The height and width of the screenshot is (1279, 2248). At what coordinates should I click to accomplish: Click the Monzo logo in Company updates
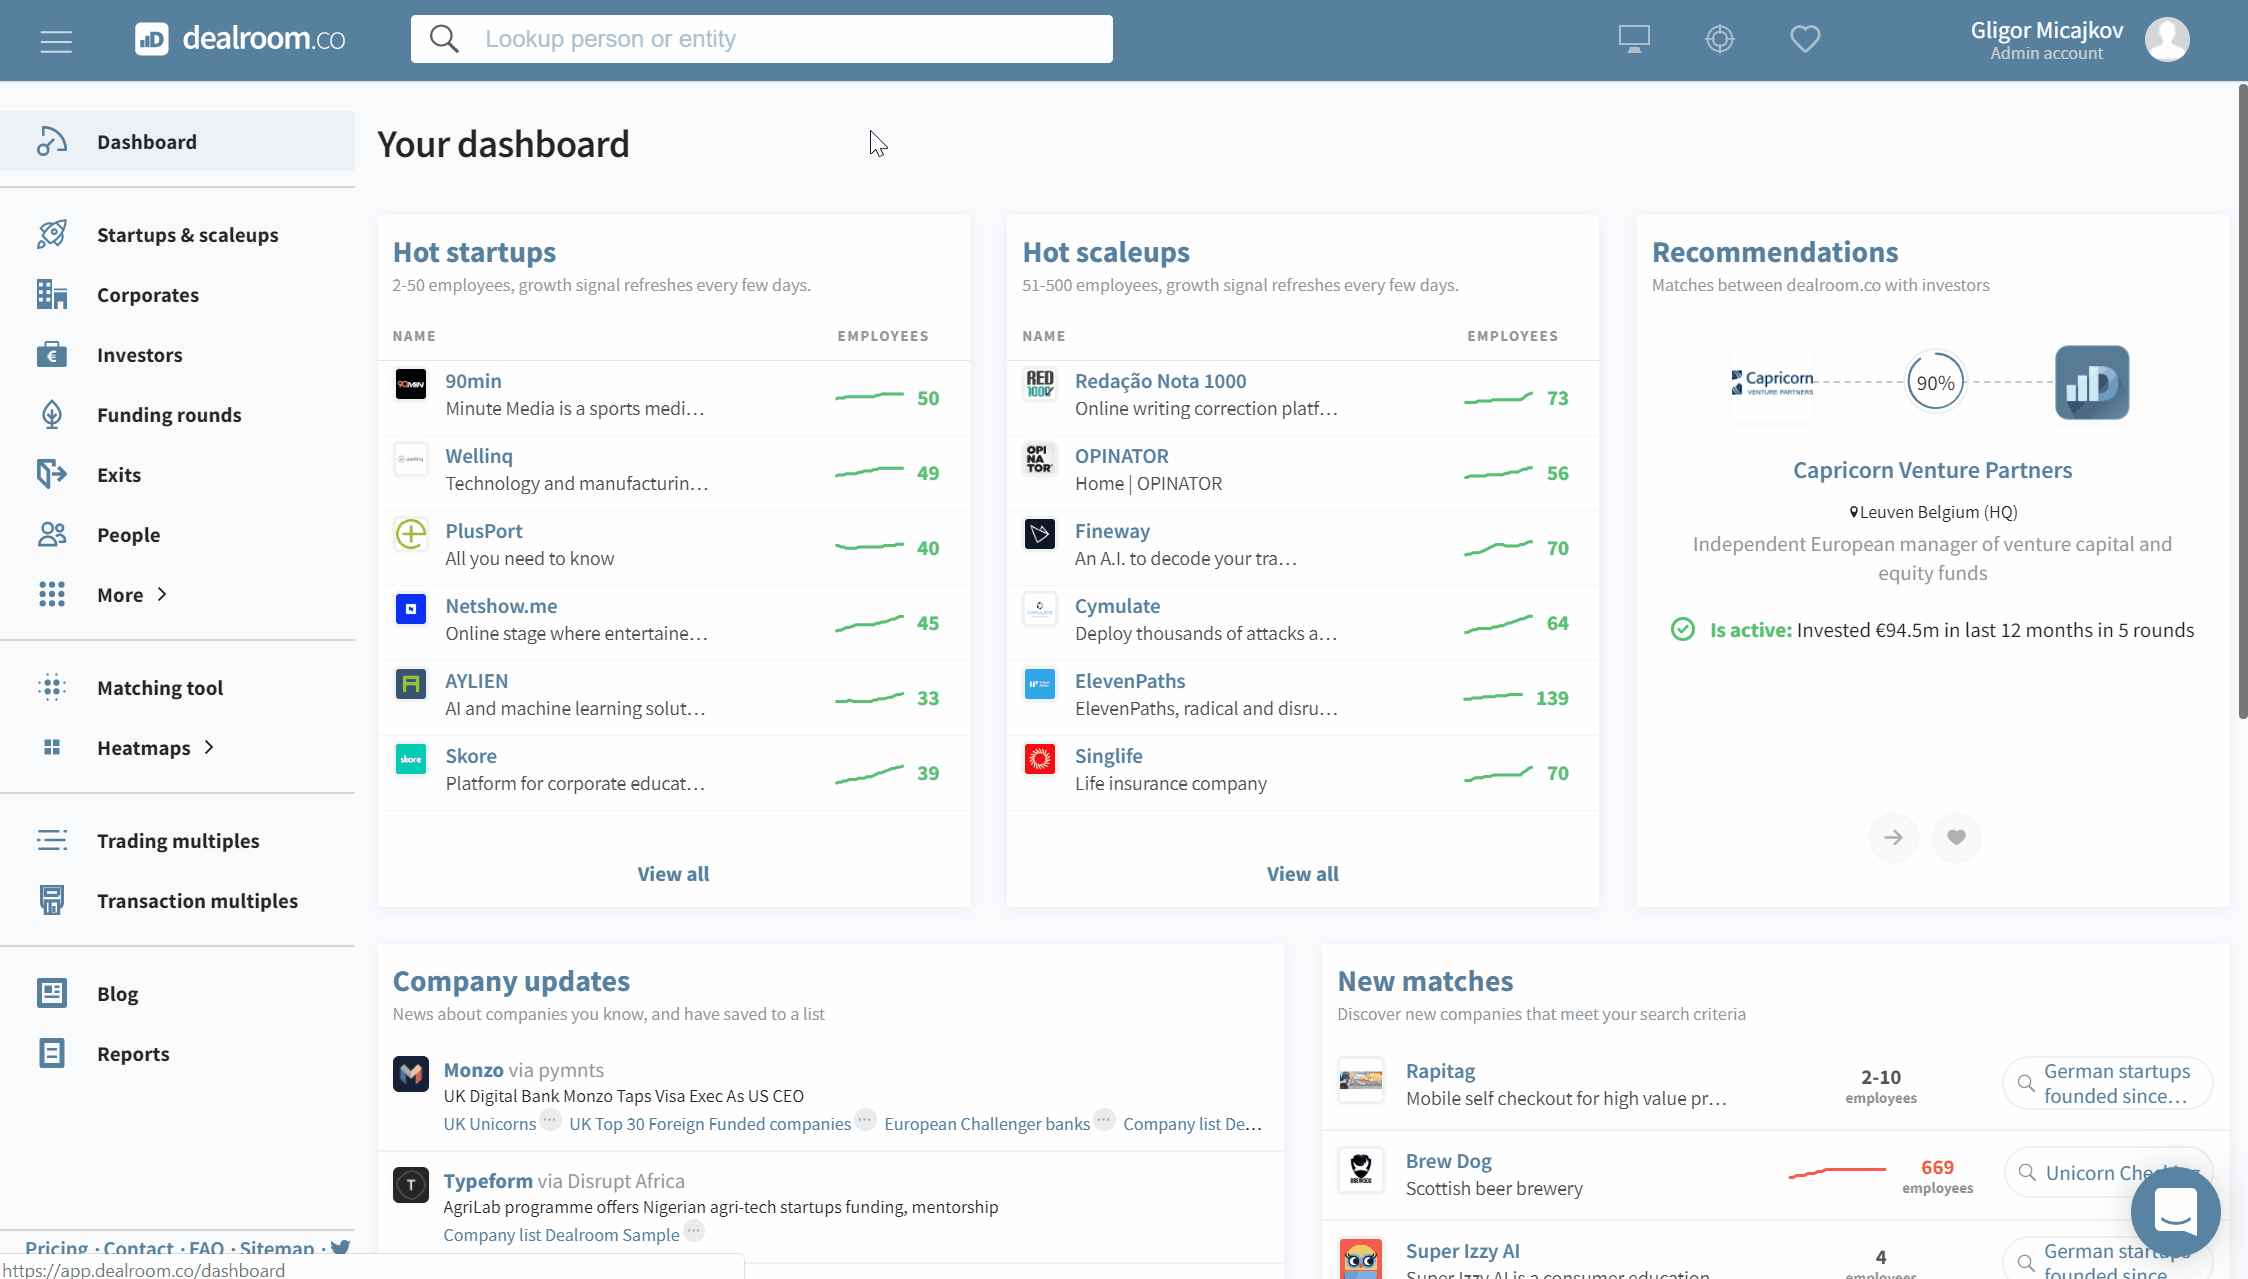point(411,1074)
